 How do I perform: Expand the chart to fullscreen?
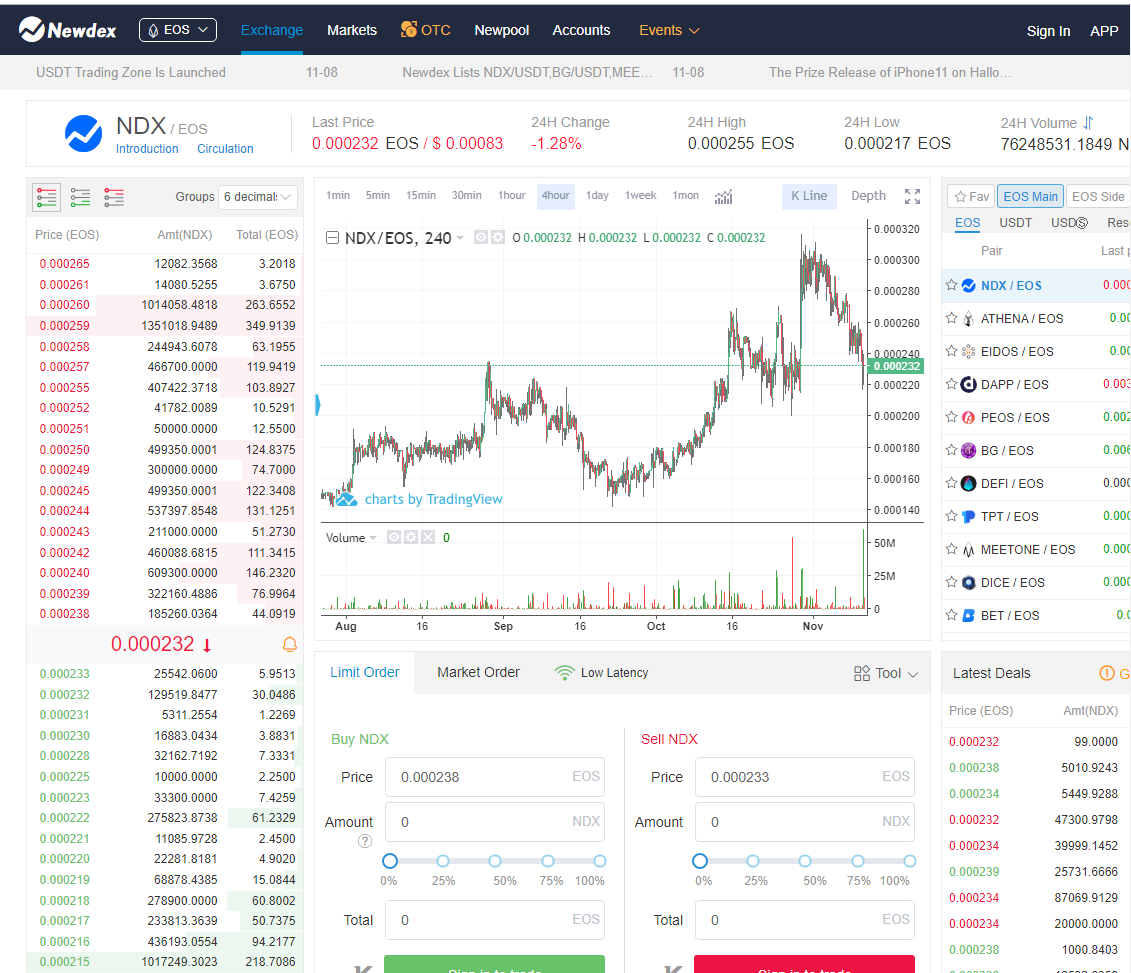coord(912,196)
